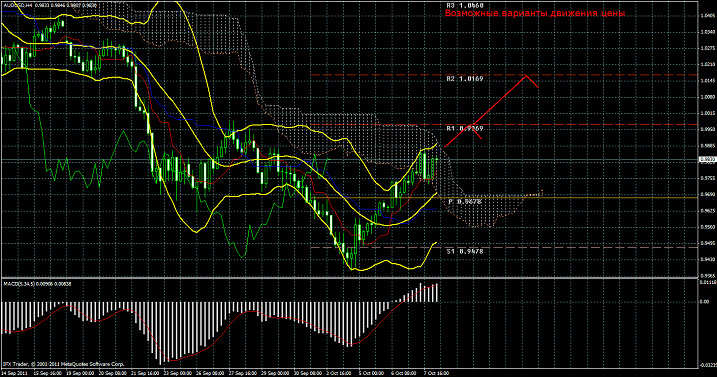Click the P 0.9678 pivot label

tap(465, 201)
